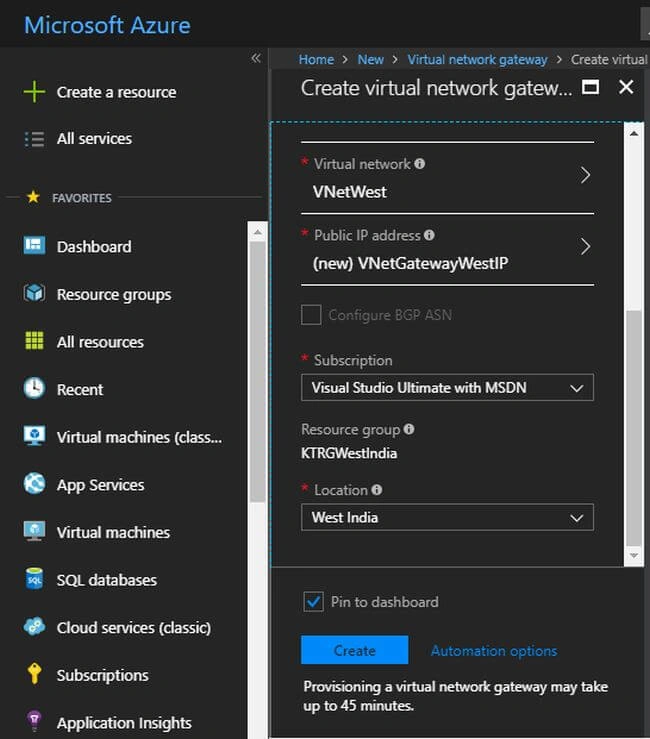Click the Application Insights bulb icon
The height and width of the screenshot is (739, 650).
34,722
